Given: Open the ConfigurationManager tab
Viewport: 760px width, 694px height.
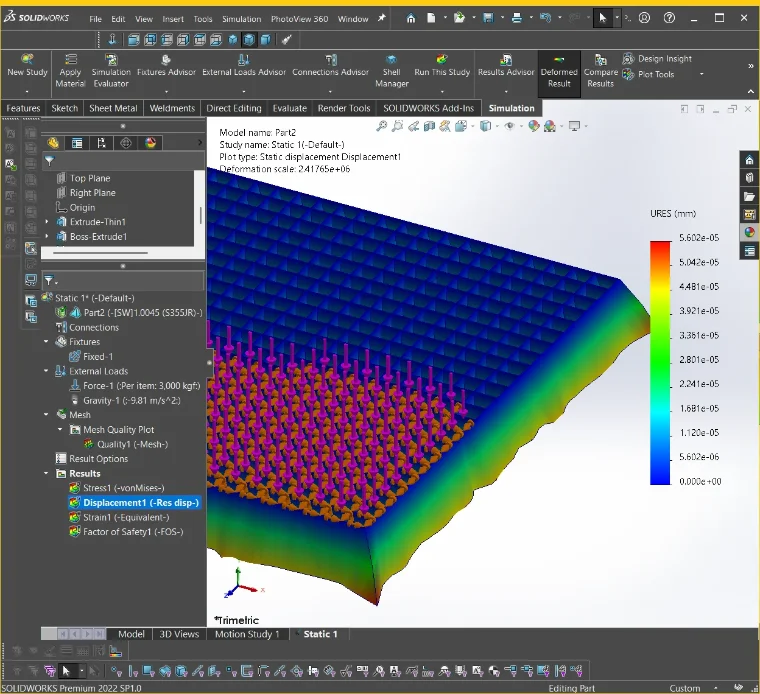Looking at the screenshot, I should (101, 143).
